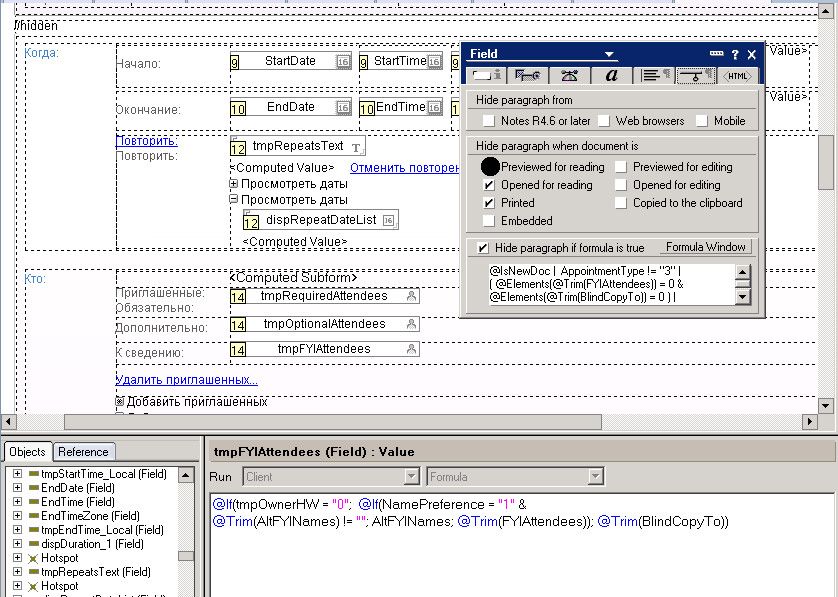Image resolution: width=838 pixels, height=597 pixels.
Task: Toggle 'Hide paragraph if formula is true'
Action: click(x=483, y=248)
